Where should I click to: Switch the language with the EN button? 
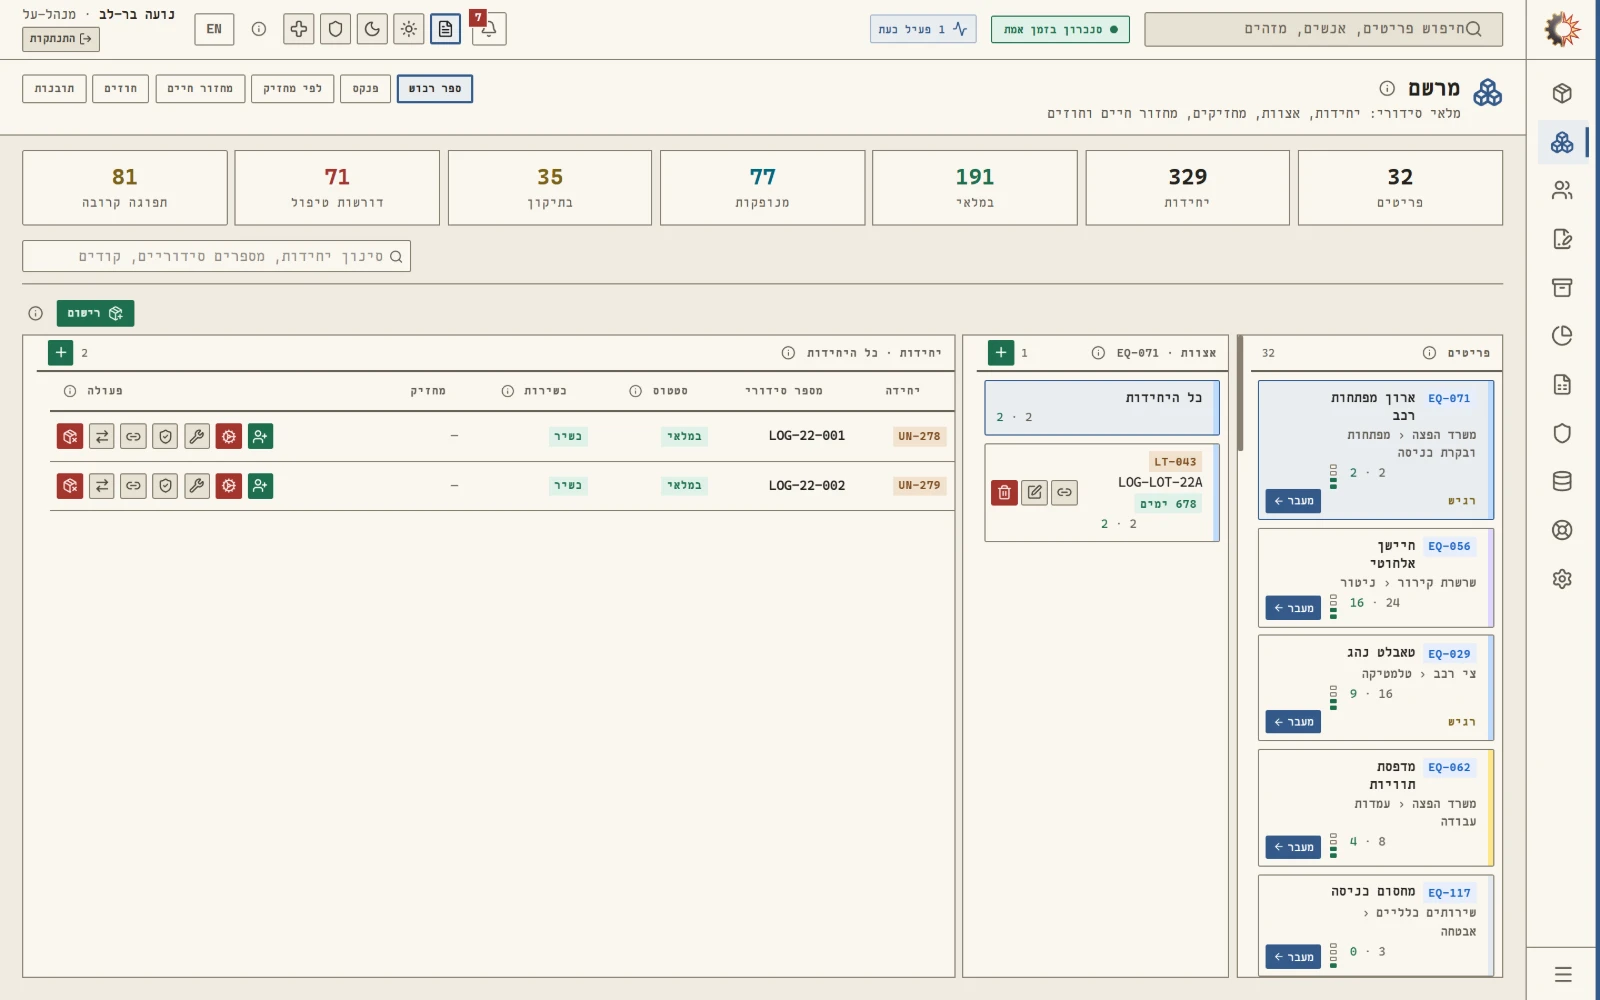click(x=214, y=29)
